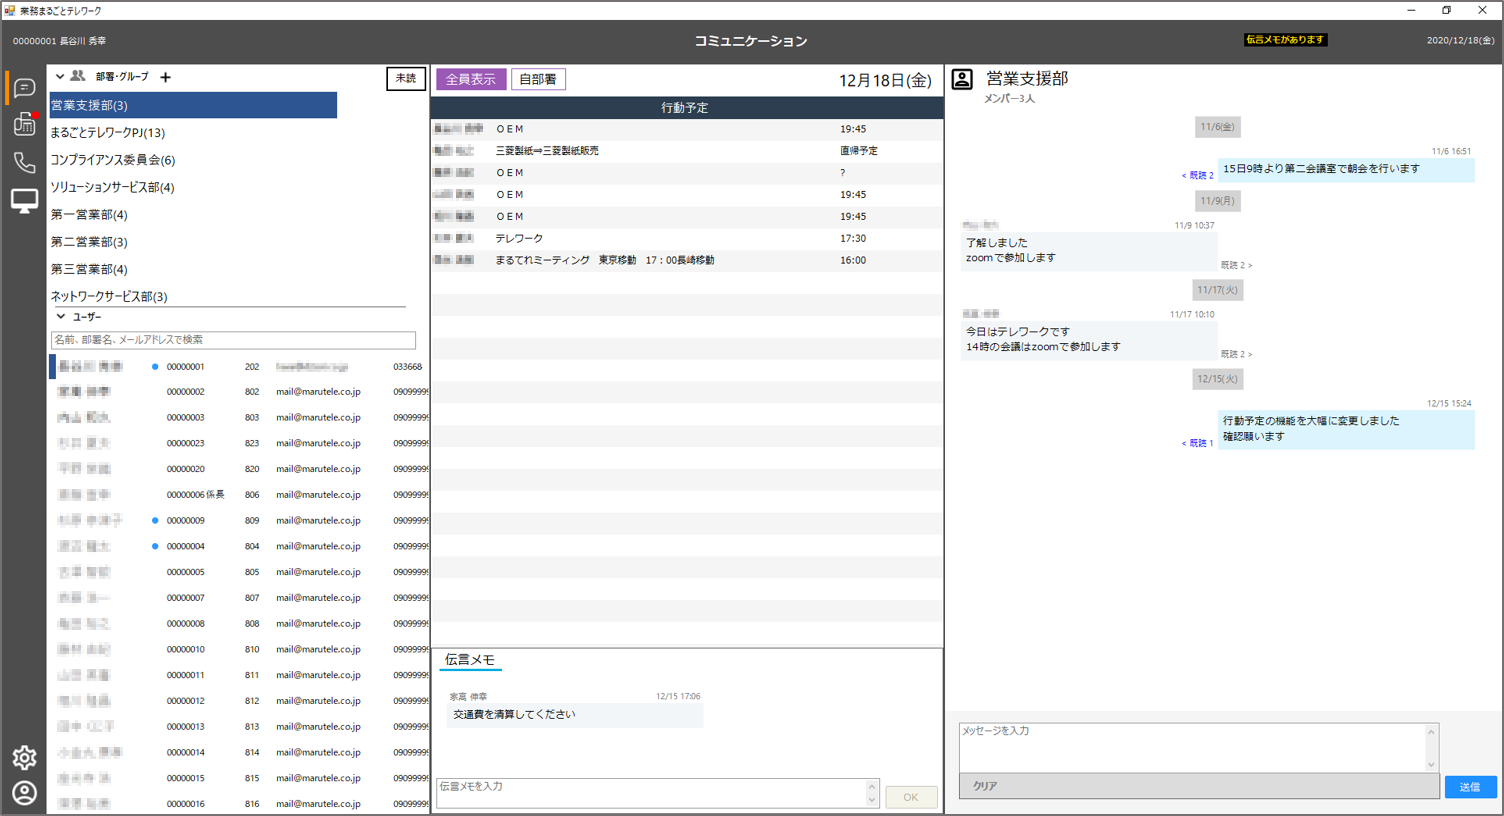Click the plus icon to add group
The image size is (1504, 816).
coord(166,77)
